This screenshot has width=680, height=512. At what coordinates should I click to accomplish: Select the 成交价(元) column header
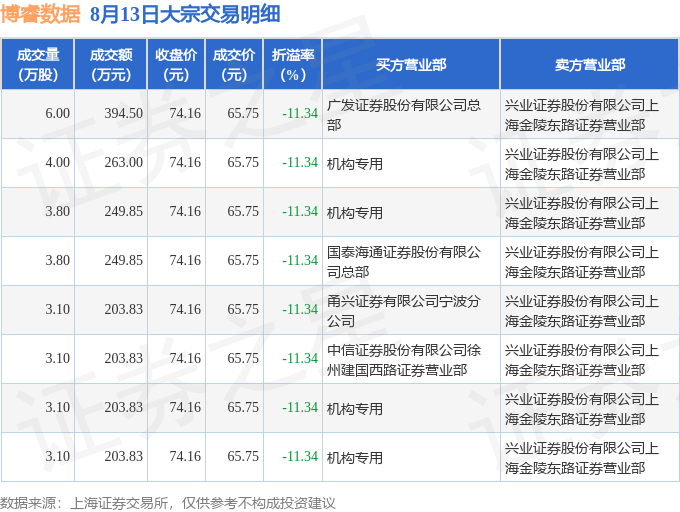pyautogui.click(x=234, y=64)
